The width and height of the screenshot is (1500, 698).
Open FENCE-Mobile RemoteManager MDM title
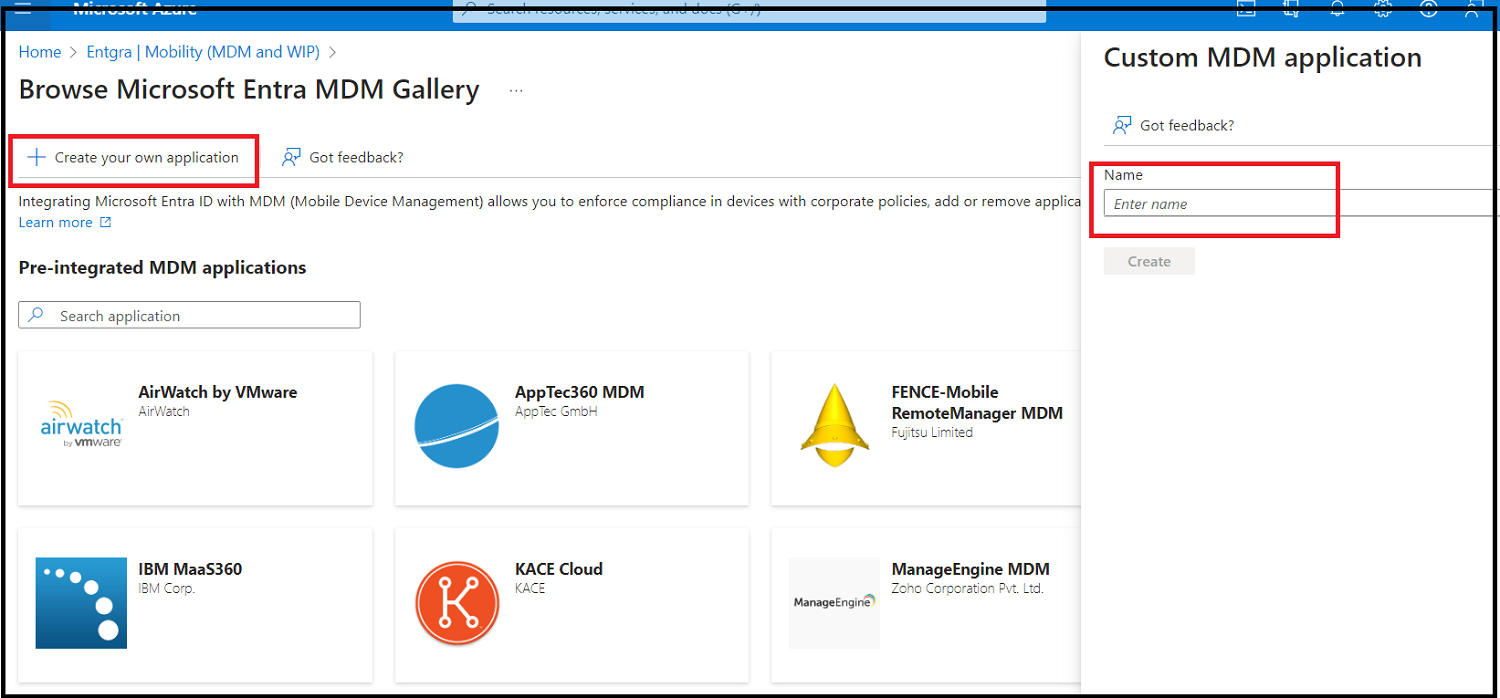coord(977,402)
